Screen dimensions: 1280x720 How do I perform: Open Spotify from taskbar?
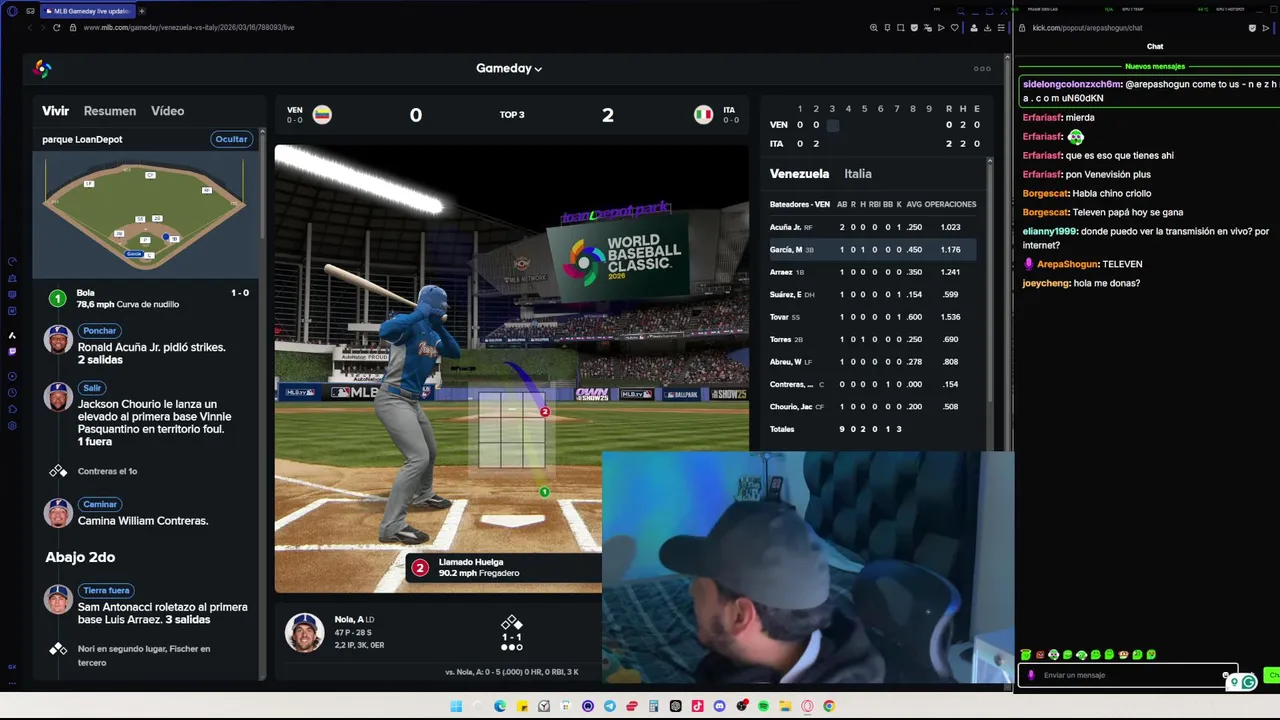[x=763, y=706]
